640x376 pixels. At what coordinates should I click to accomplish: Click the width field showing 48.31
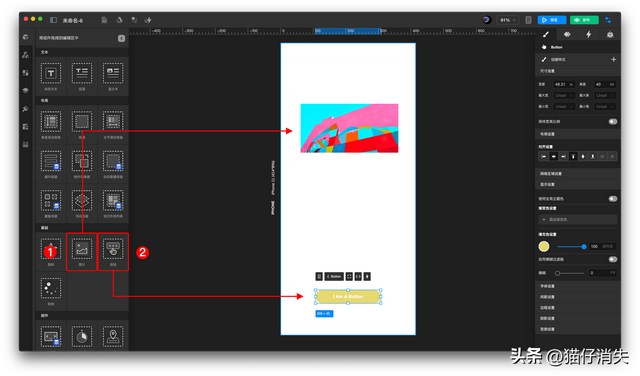564,84
